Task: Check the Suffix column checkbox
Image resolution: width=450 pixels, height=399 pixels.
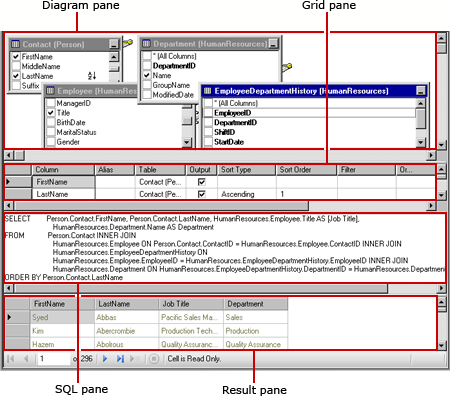Action: (16, 86)
